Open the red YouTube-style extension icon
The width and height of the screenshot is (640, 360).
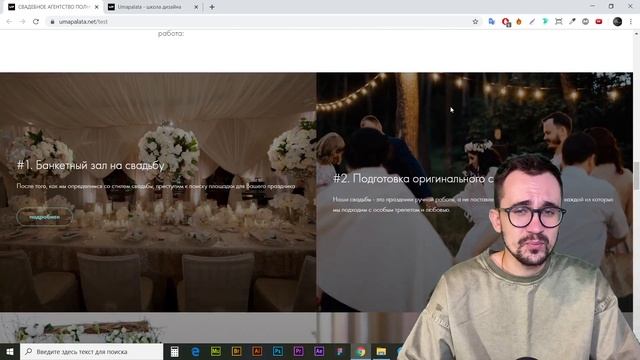[599, 22]
